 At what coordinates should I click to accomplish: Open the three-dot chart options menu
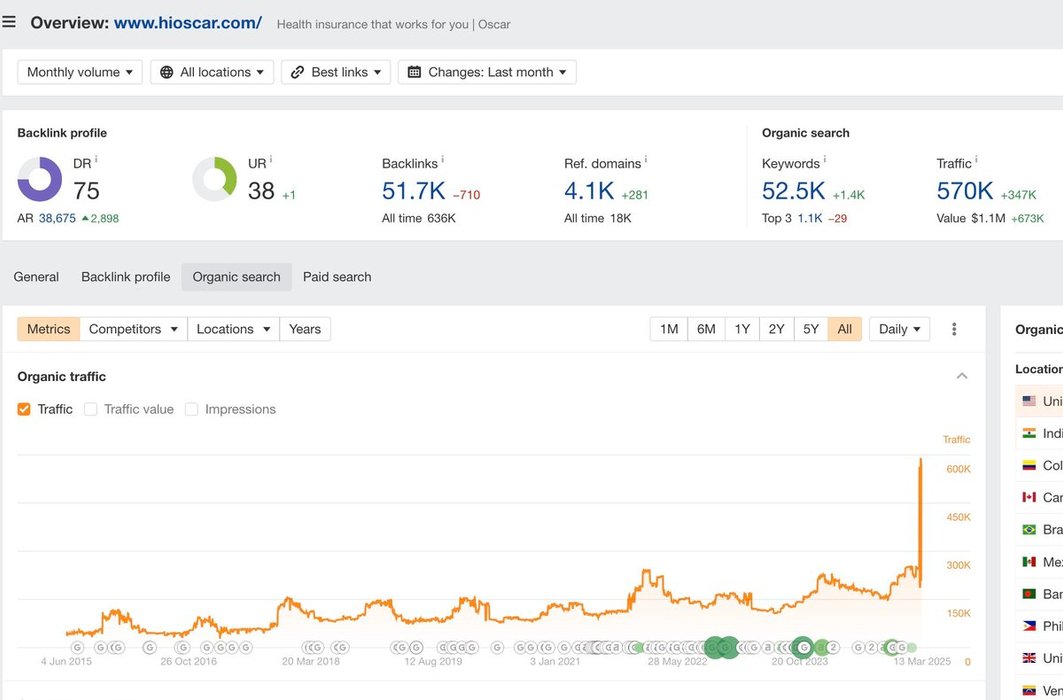[x=954, y=329]
